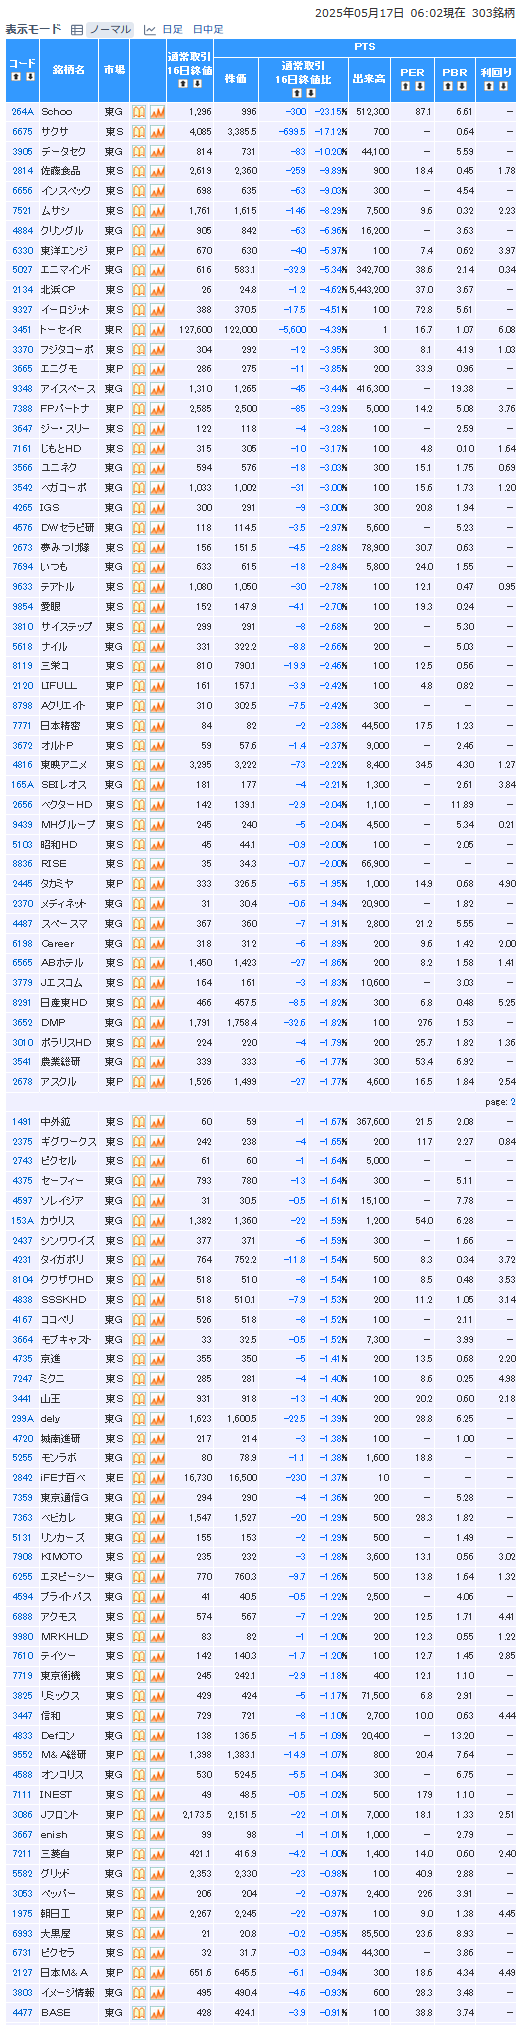
Task: Open stock code 1491 link
Action: (22, 1122)
